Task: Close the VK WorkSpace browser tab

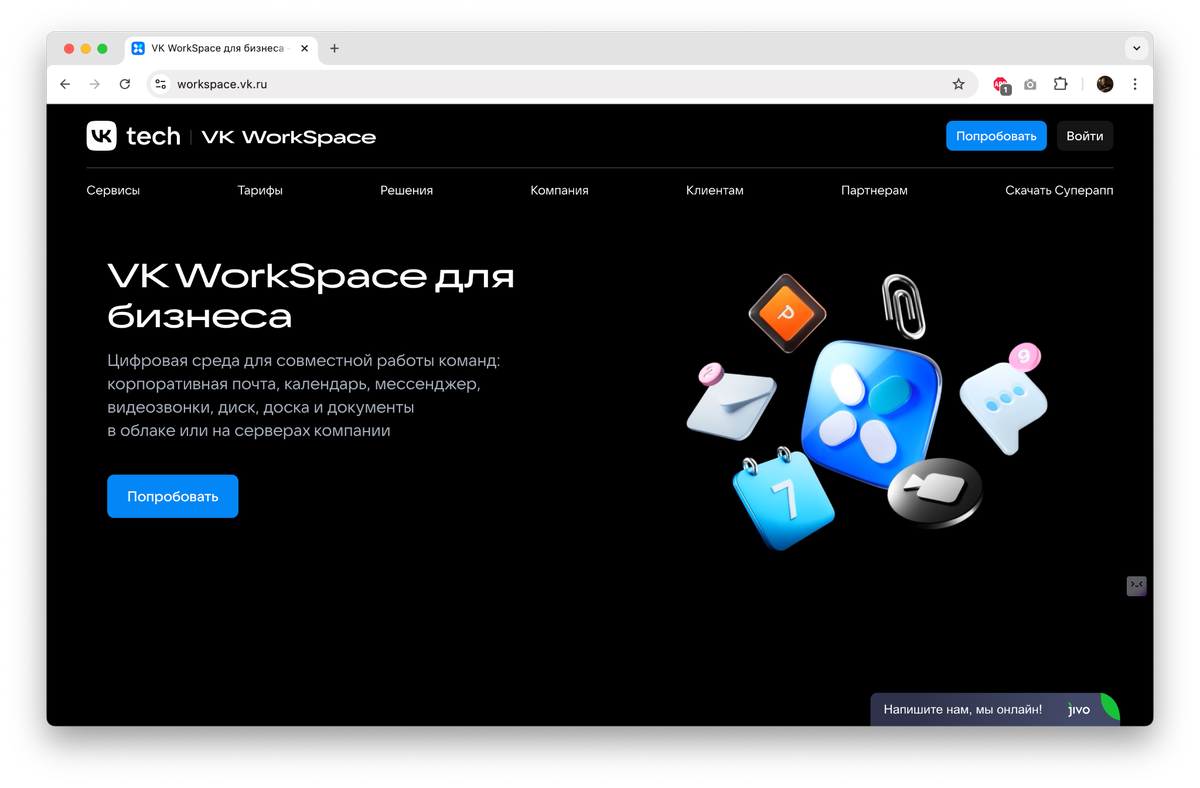Action: coord(305,48)
